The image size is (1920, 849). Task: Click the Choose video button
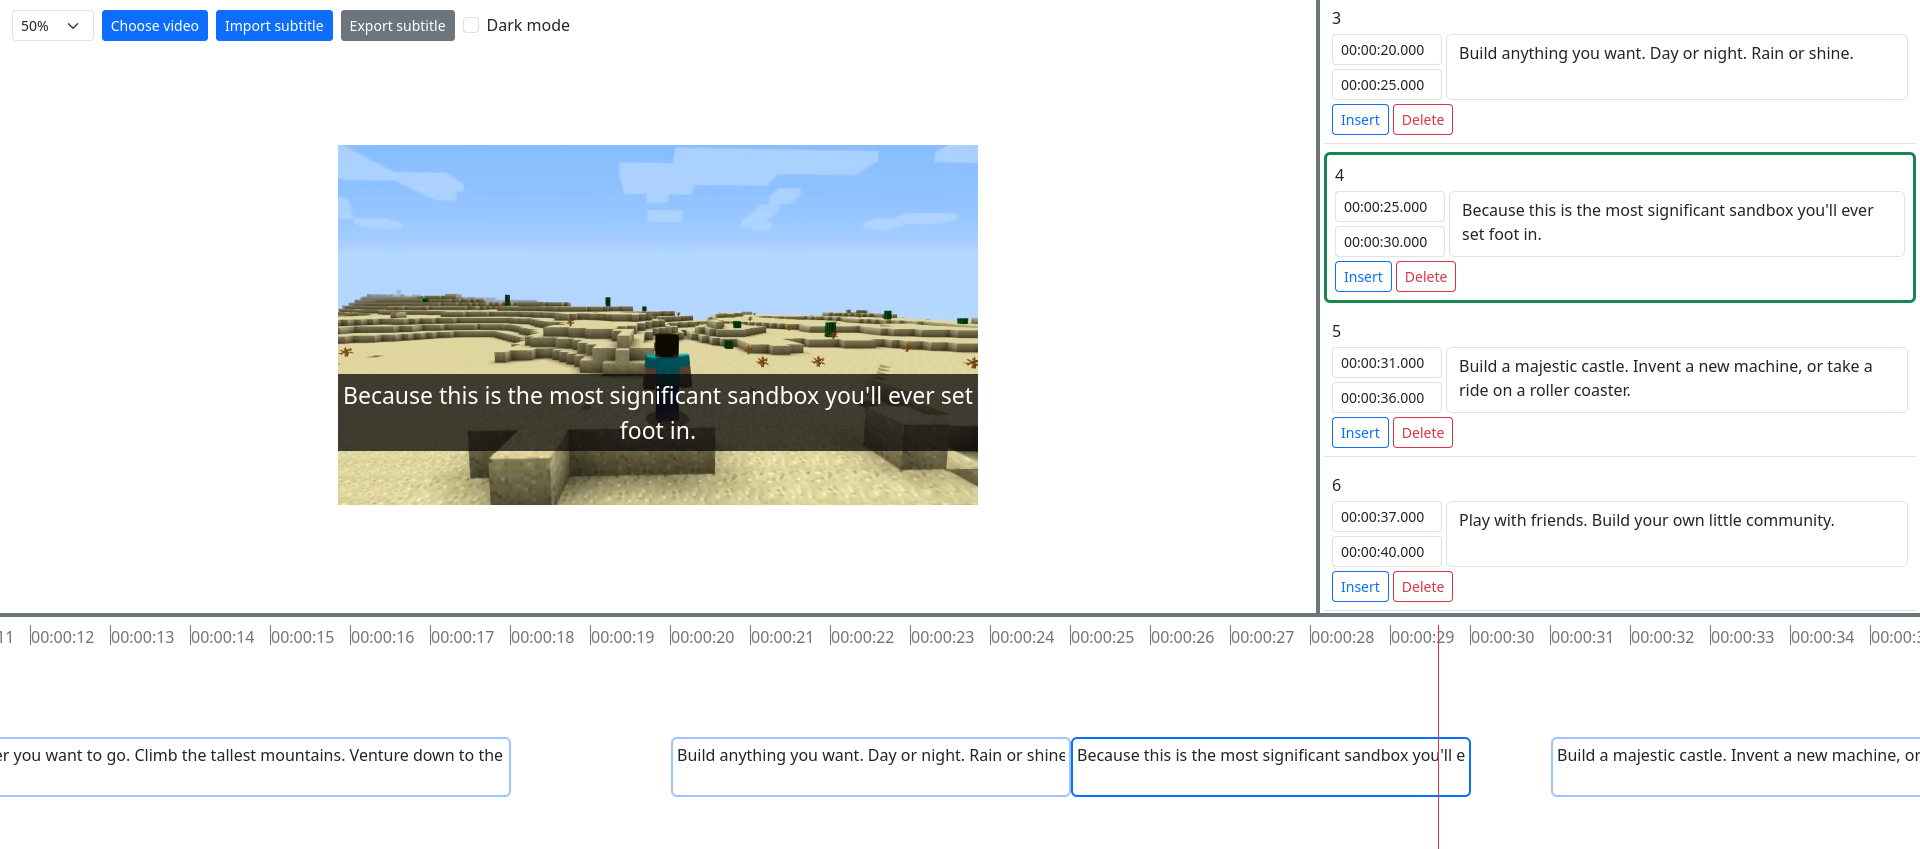[155, 26]
